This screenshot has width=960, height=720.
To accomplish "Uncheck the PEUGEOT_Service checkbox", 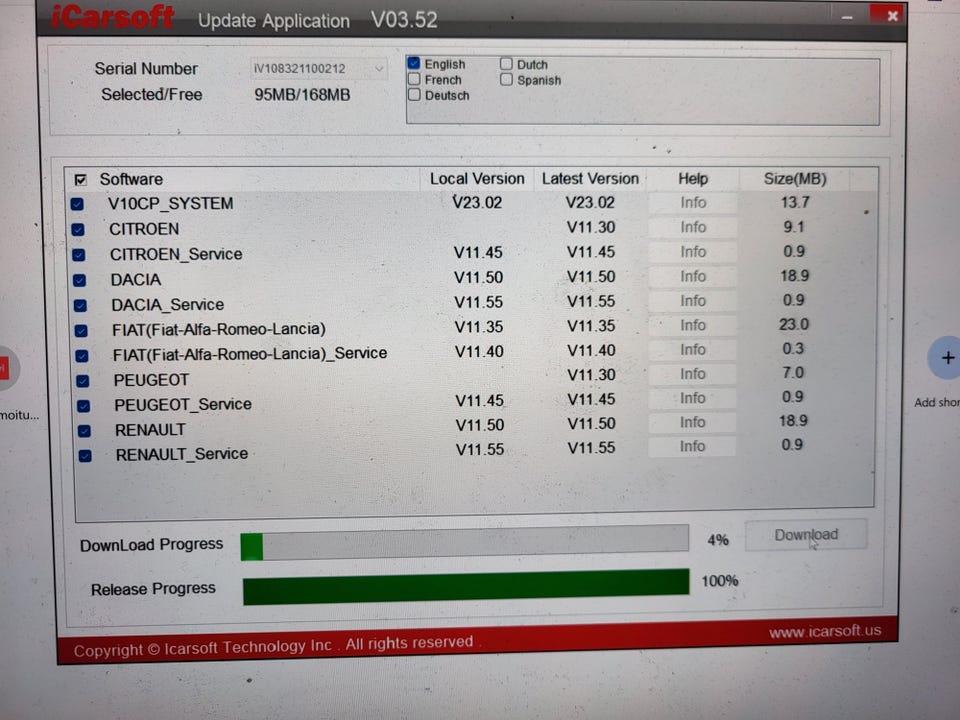I will pos(83,406).
